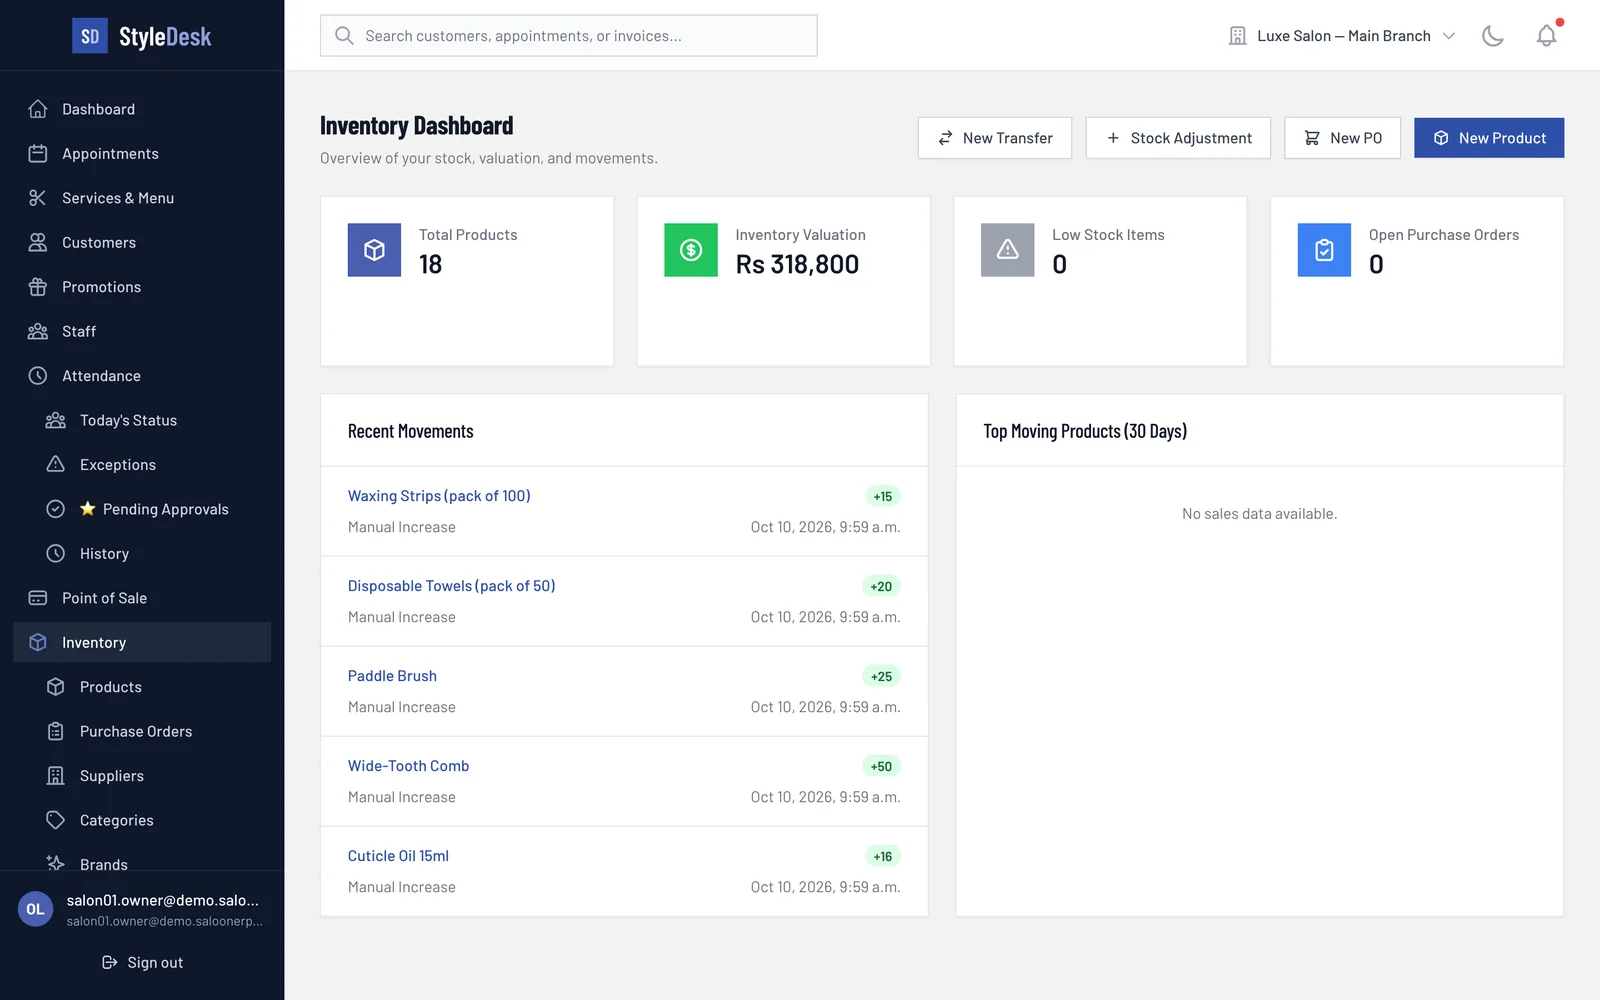Click the clock icon beside History
Screen dimensions: 1600x1000
[x=56, y=553]
